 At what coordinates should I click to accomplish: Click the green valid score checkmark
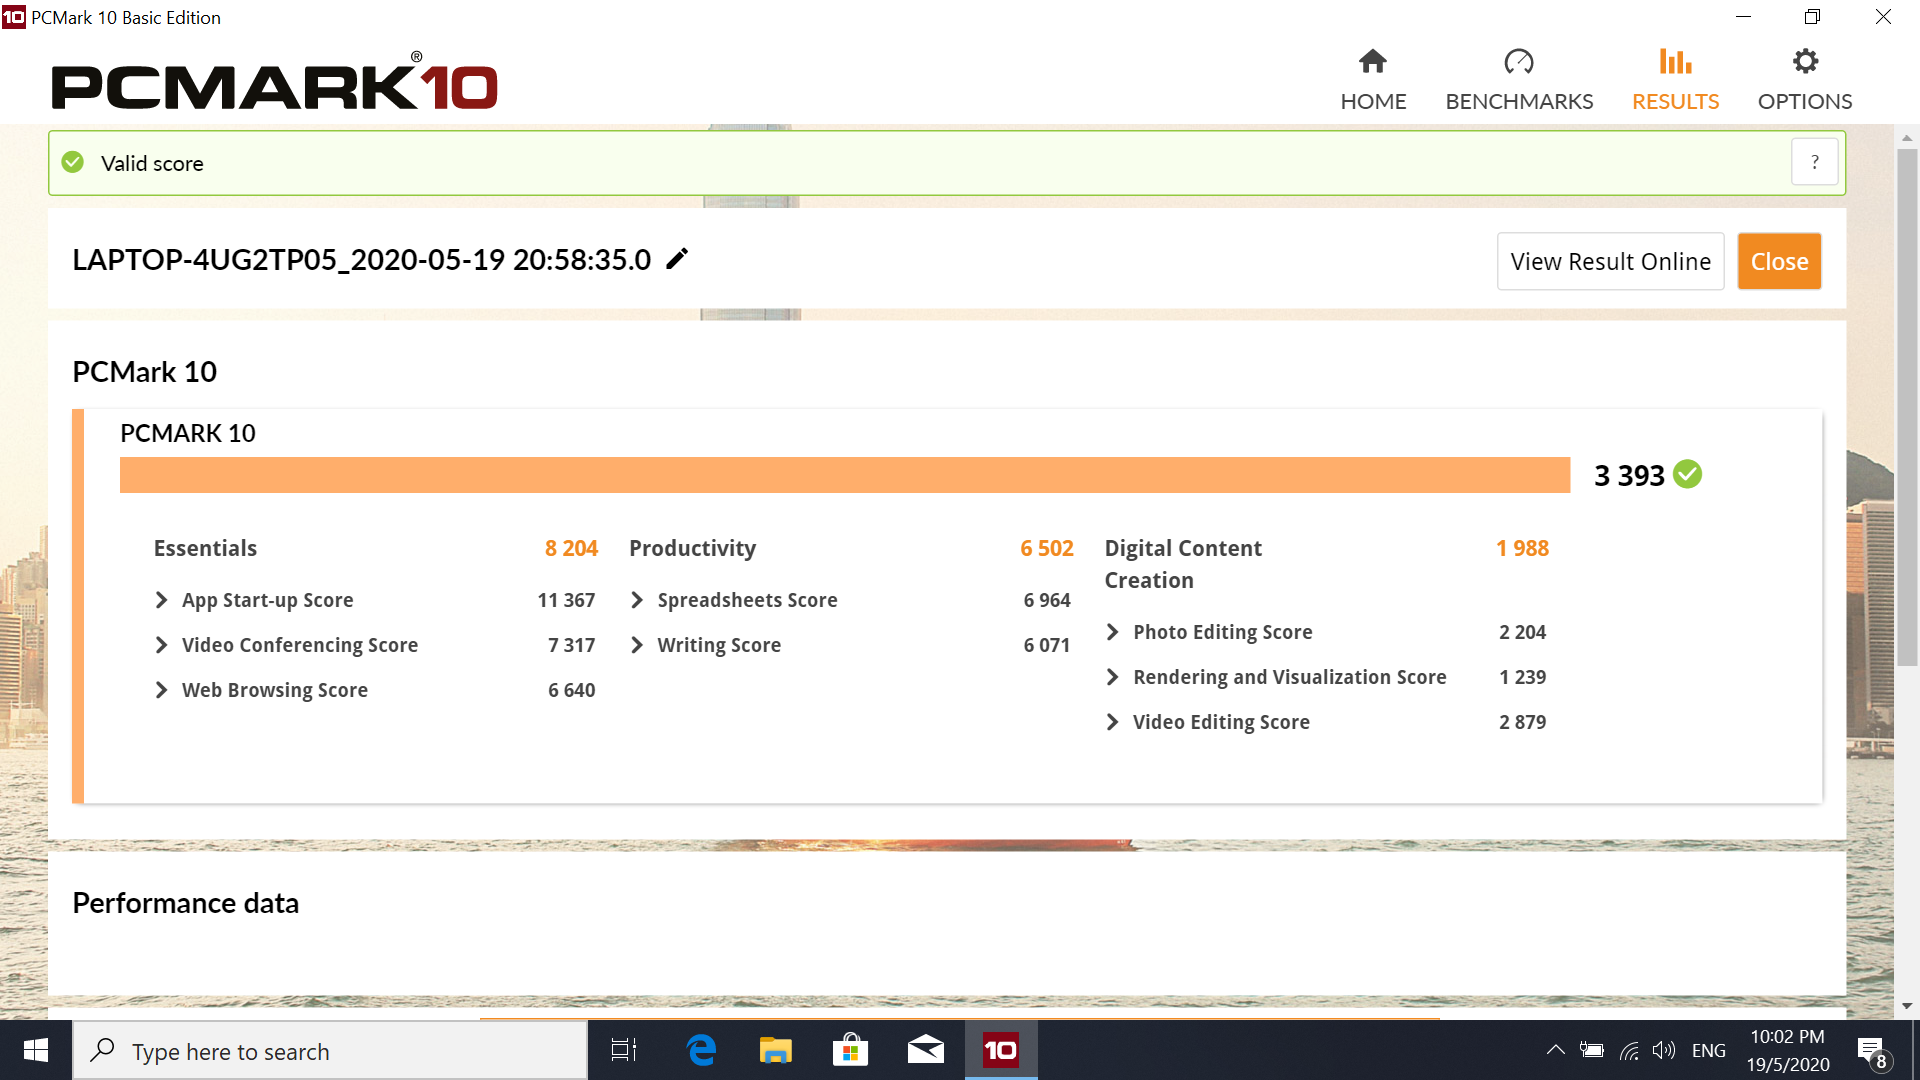pos(73,162)
